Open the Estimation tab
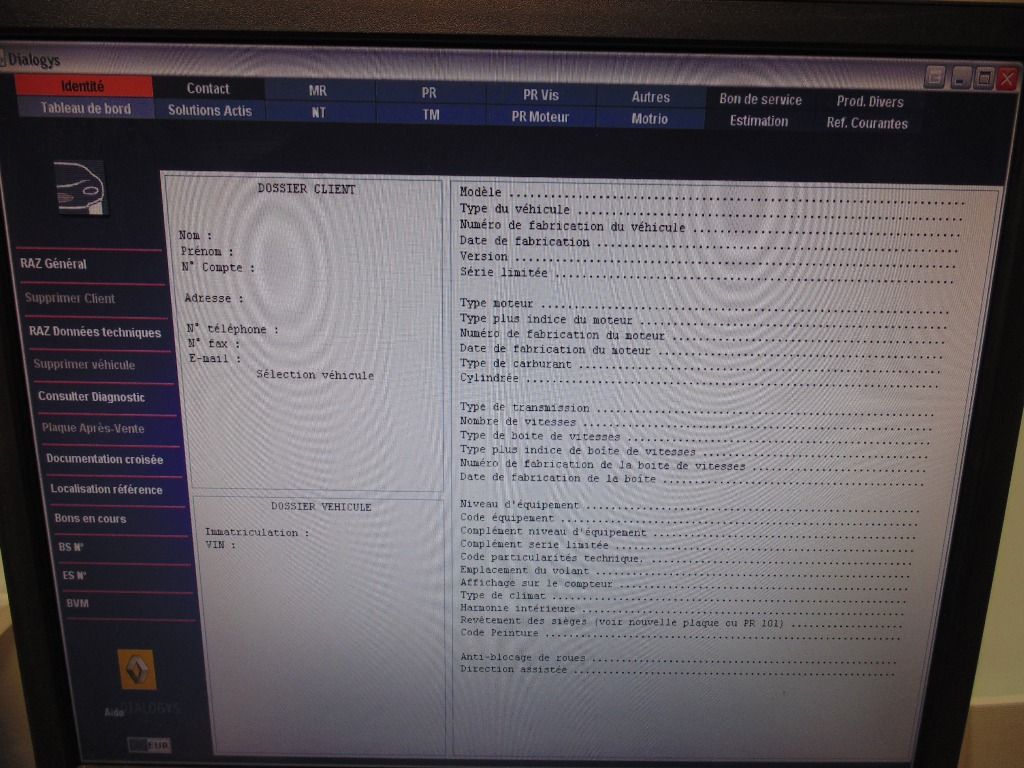The width and height of the screenshot is (1024, 768). pos(759,121)
